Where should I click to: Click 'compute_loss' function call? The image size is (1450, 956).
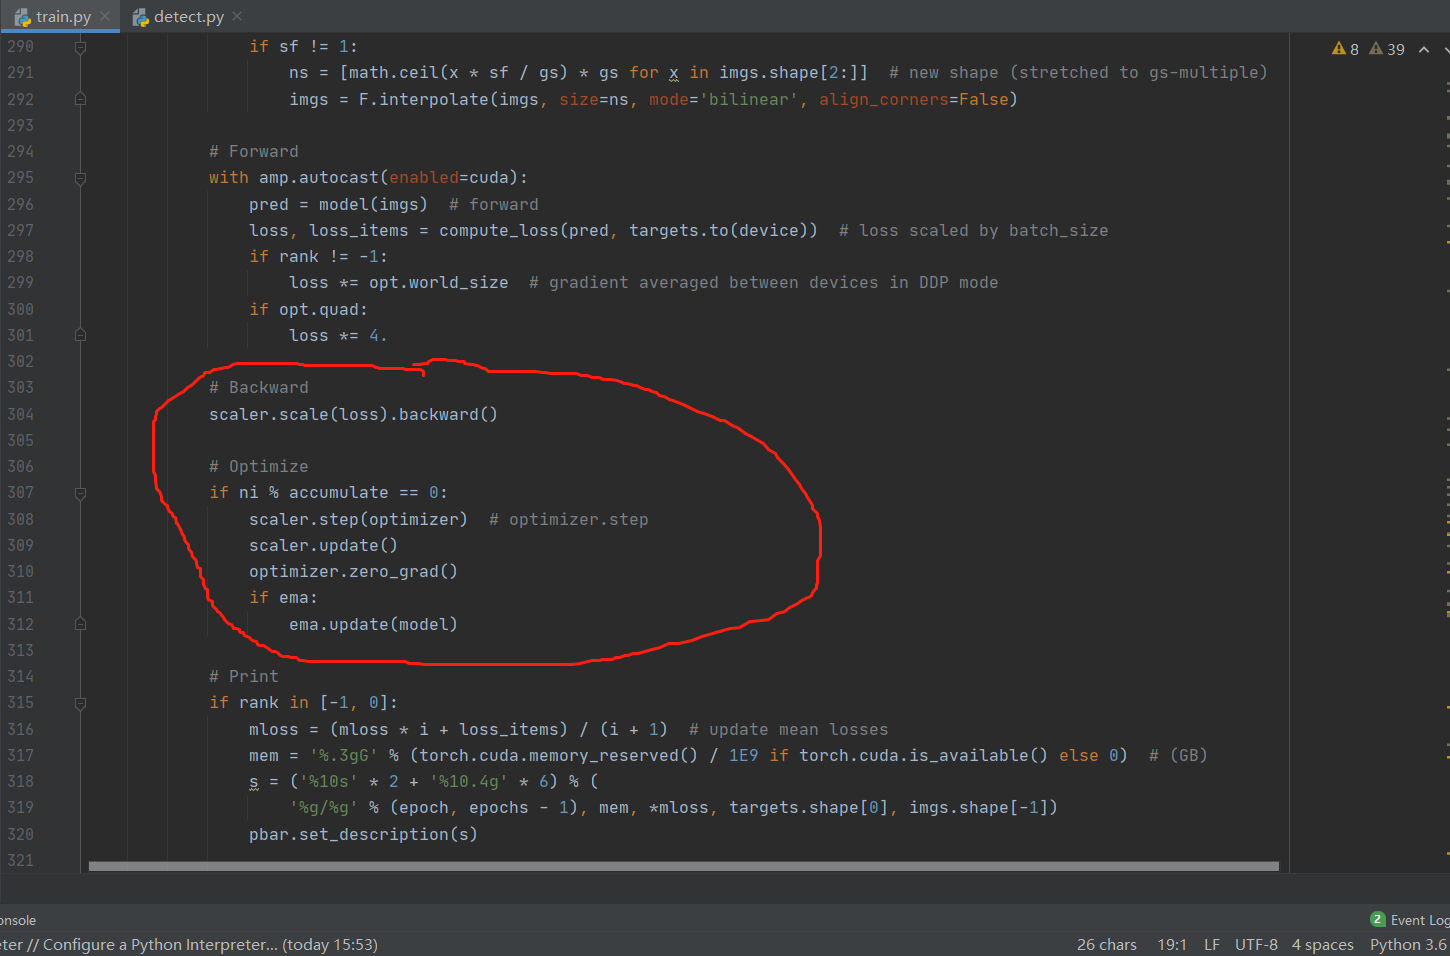pyautogui.click(x=498, y=230)
